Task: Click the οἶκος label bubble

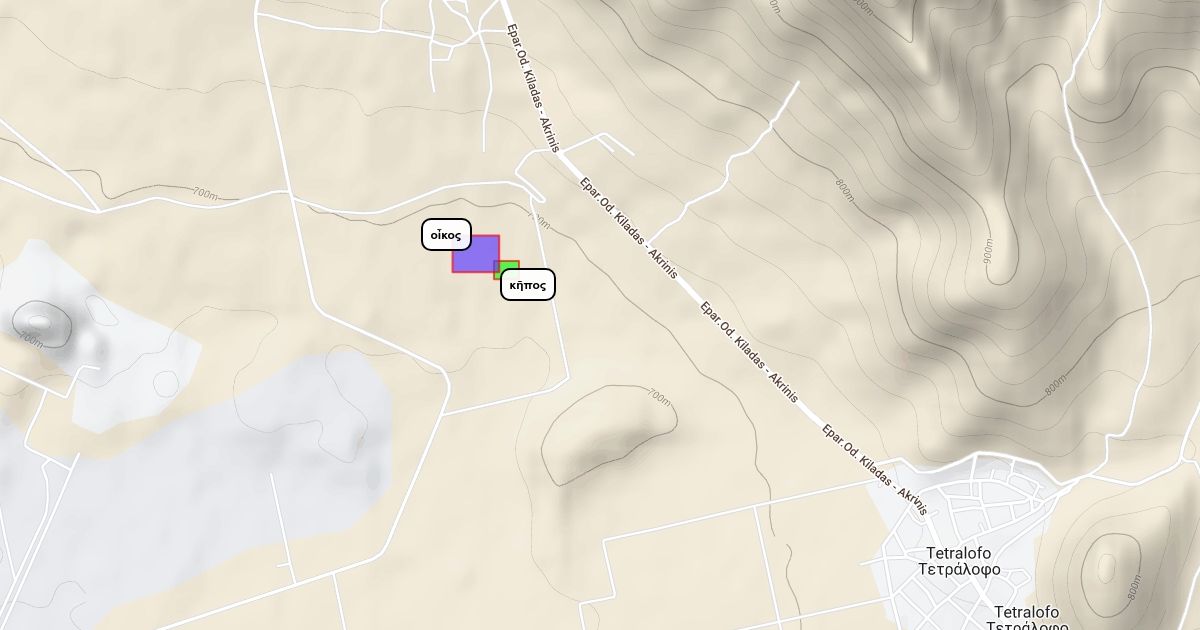Action: [446, 235]
